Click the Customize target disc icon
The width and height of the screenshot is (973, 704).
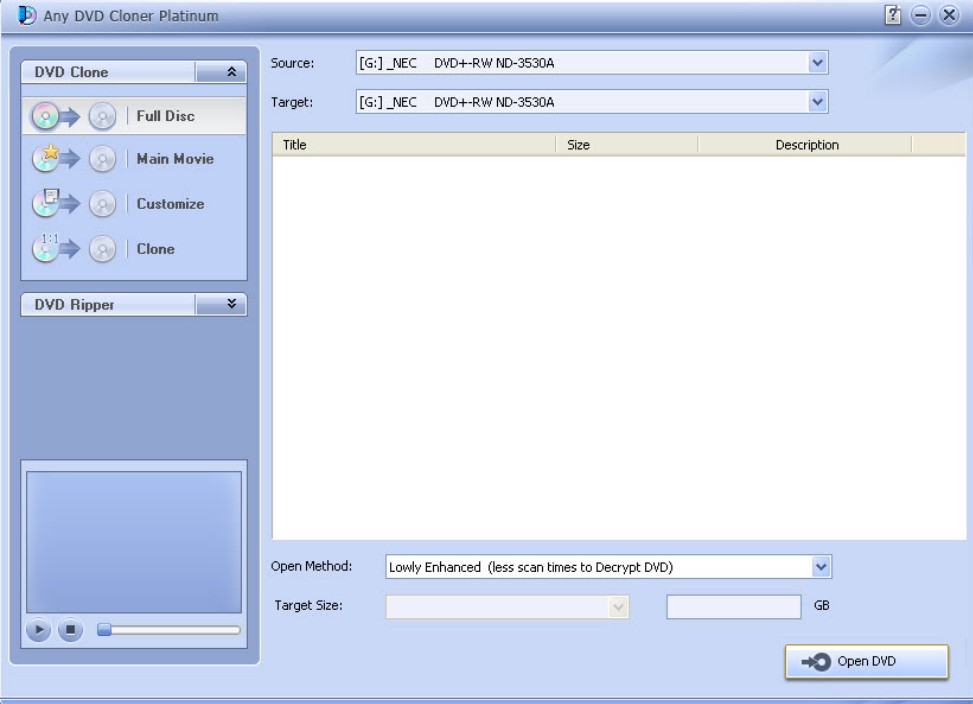click(102, 204)
